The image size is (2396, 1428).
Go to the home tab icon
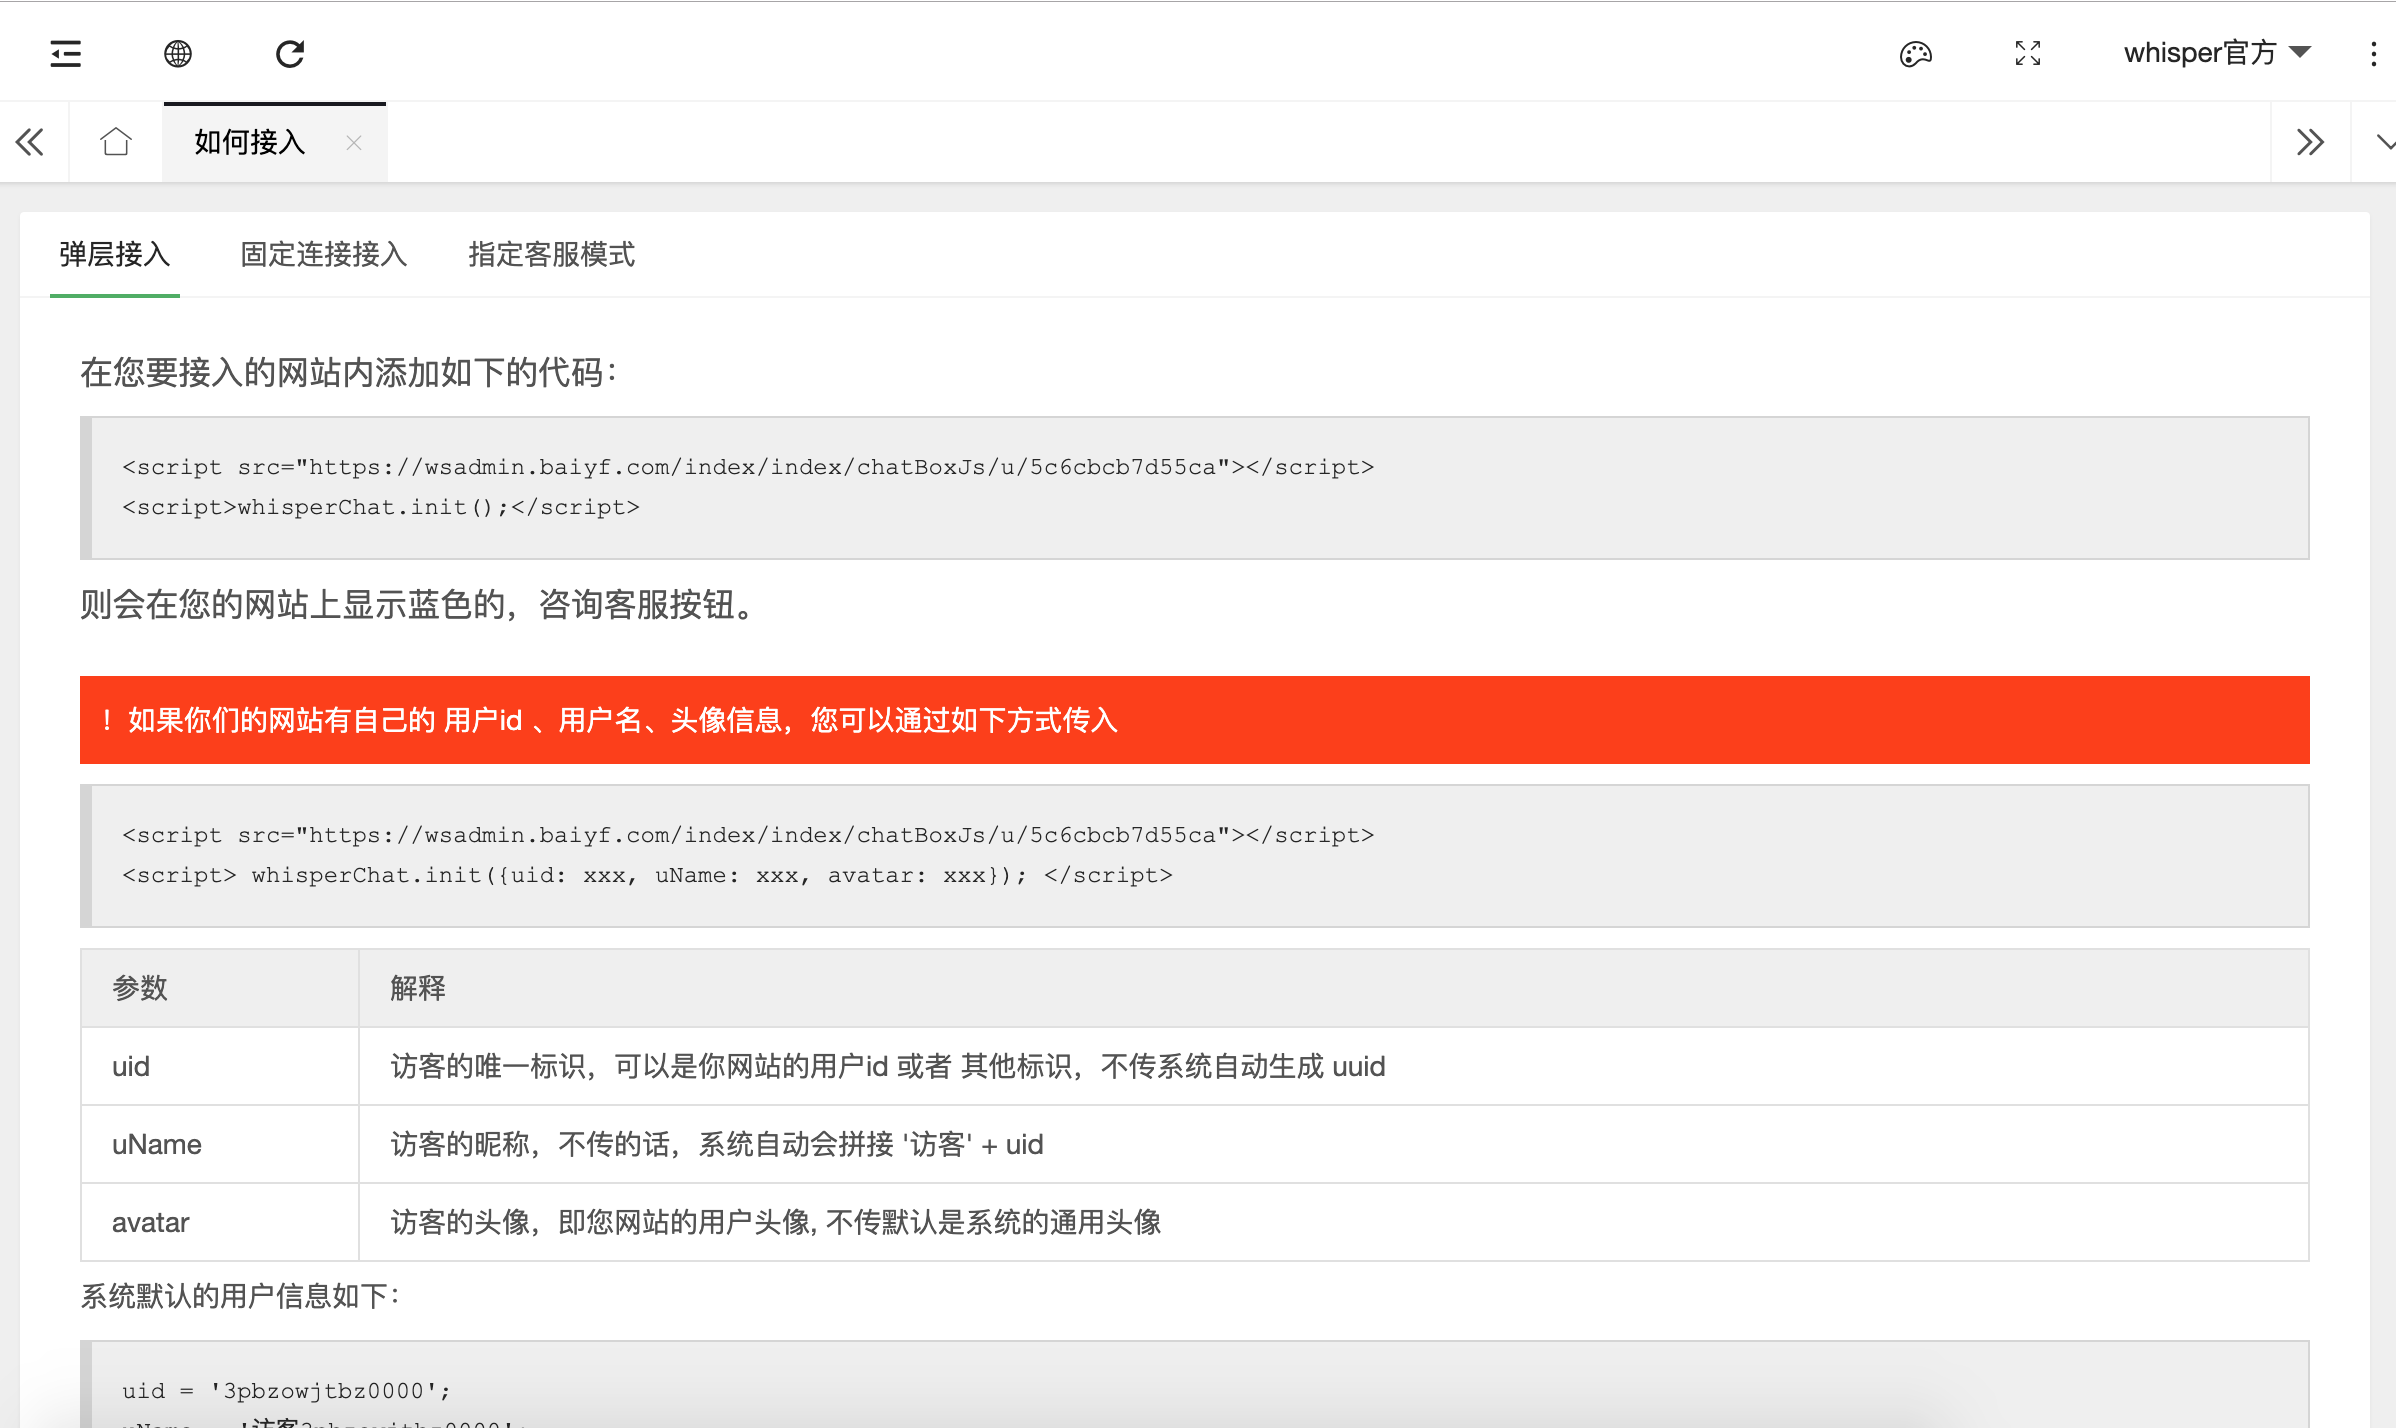(116, 142)
